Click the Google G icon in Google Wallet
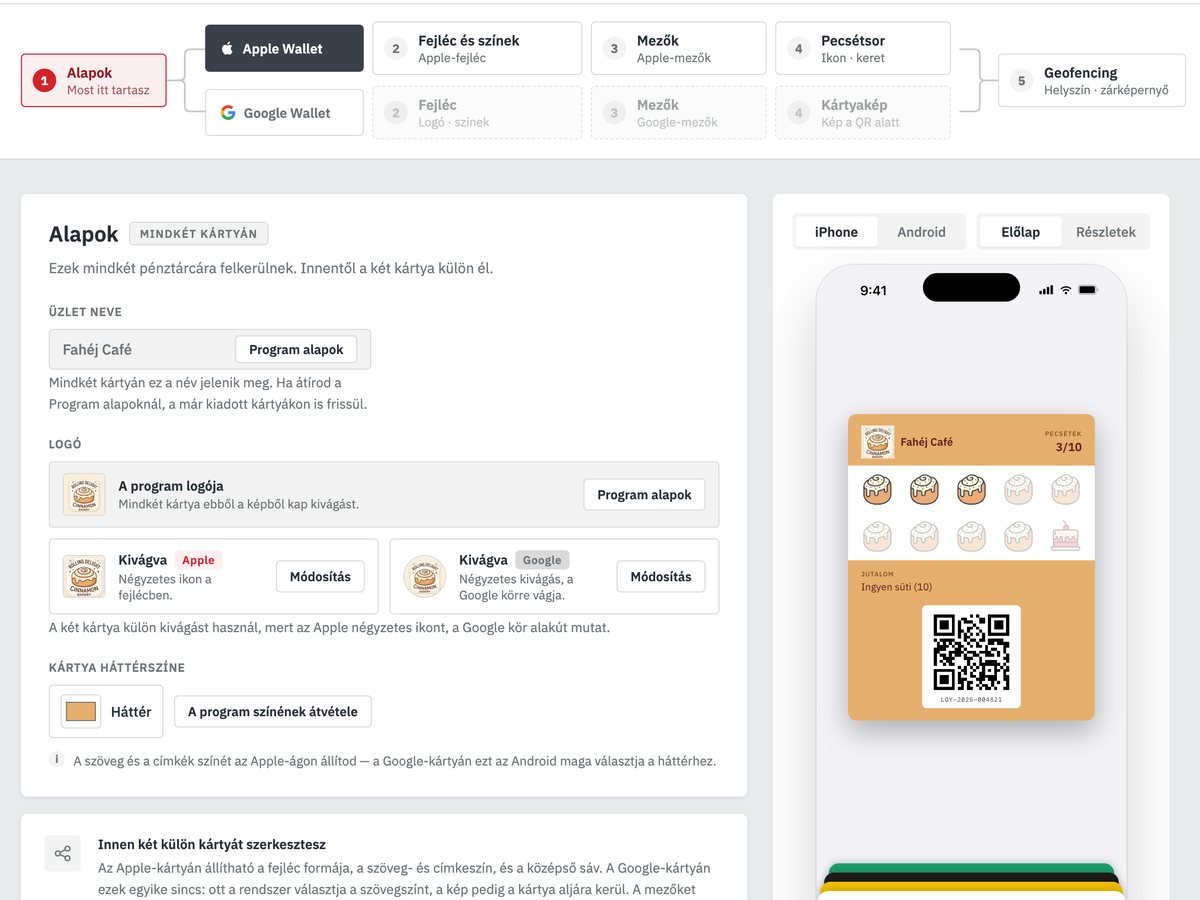Image resolution: width=1200 pixels, height=900 pixels. click(228, 113)
